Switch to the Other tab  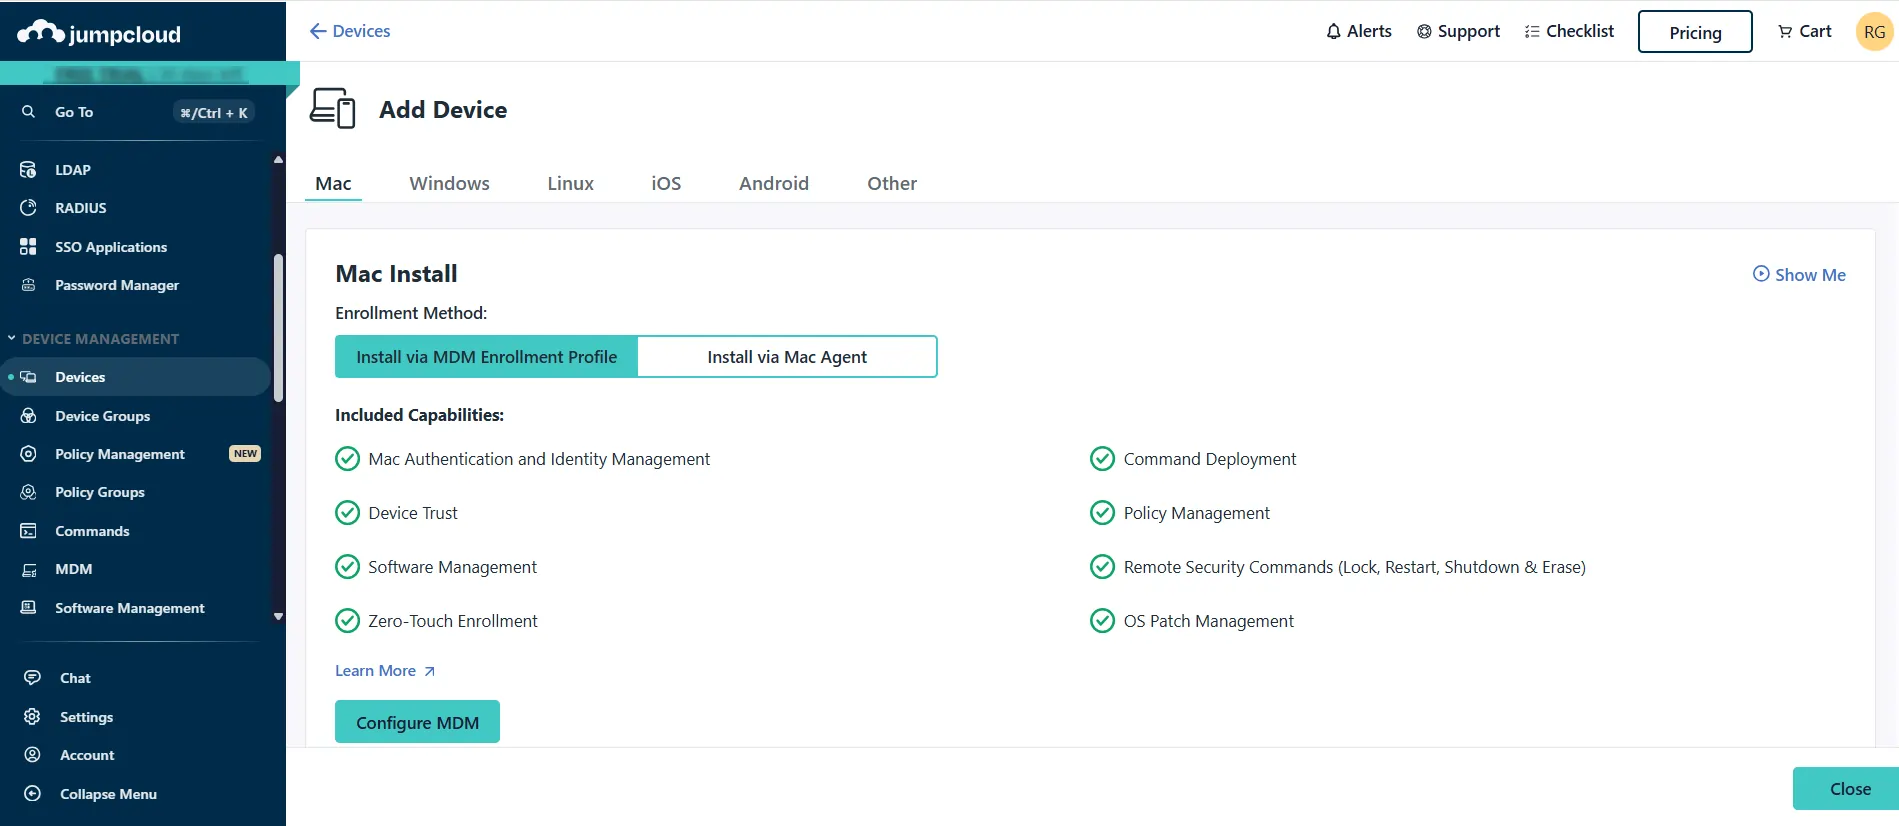click(x=892, y=183)
